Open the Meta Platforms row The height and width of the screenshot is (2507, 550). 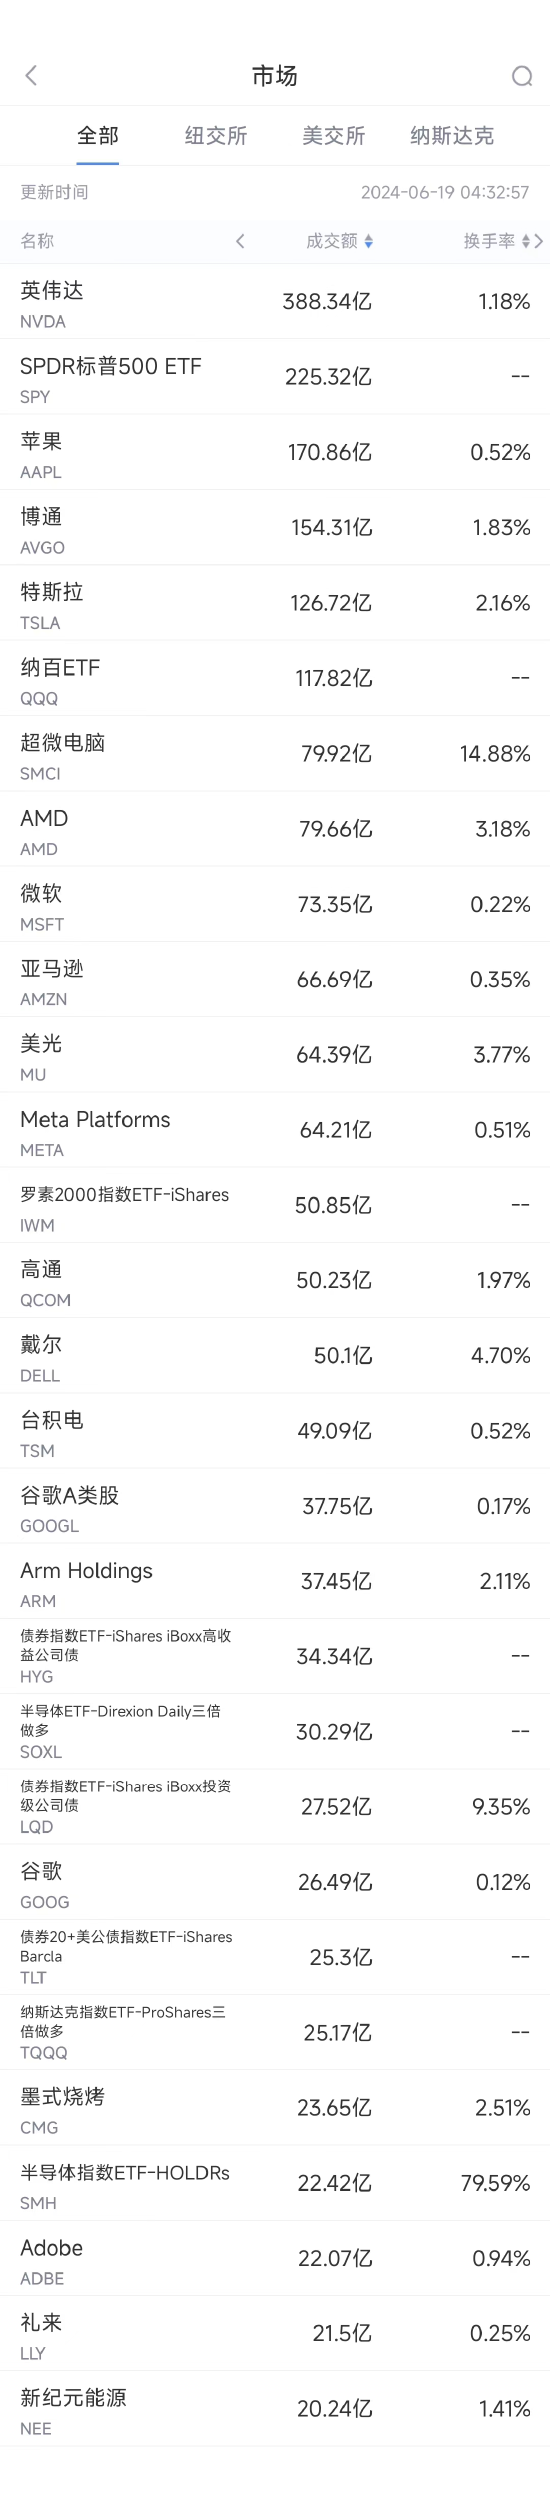[x=275, y=1130]
